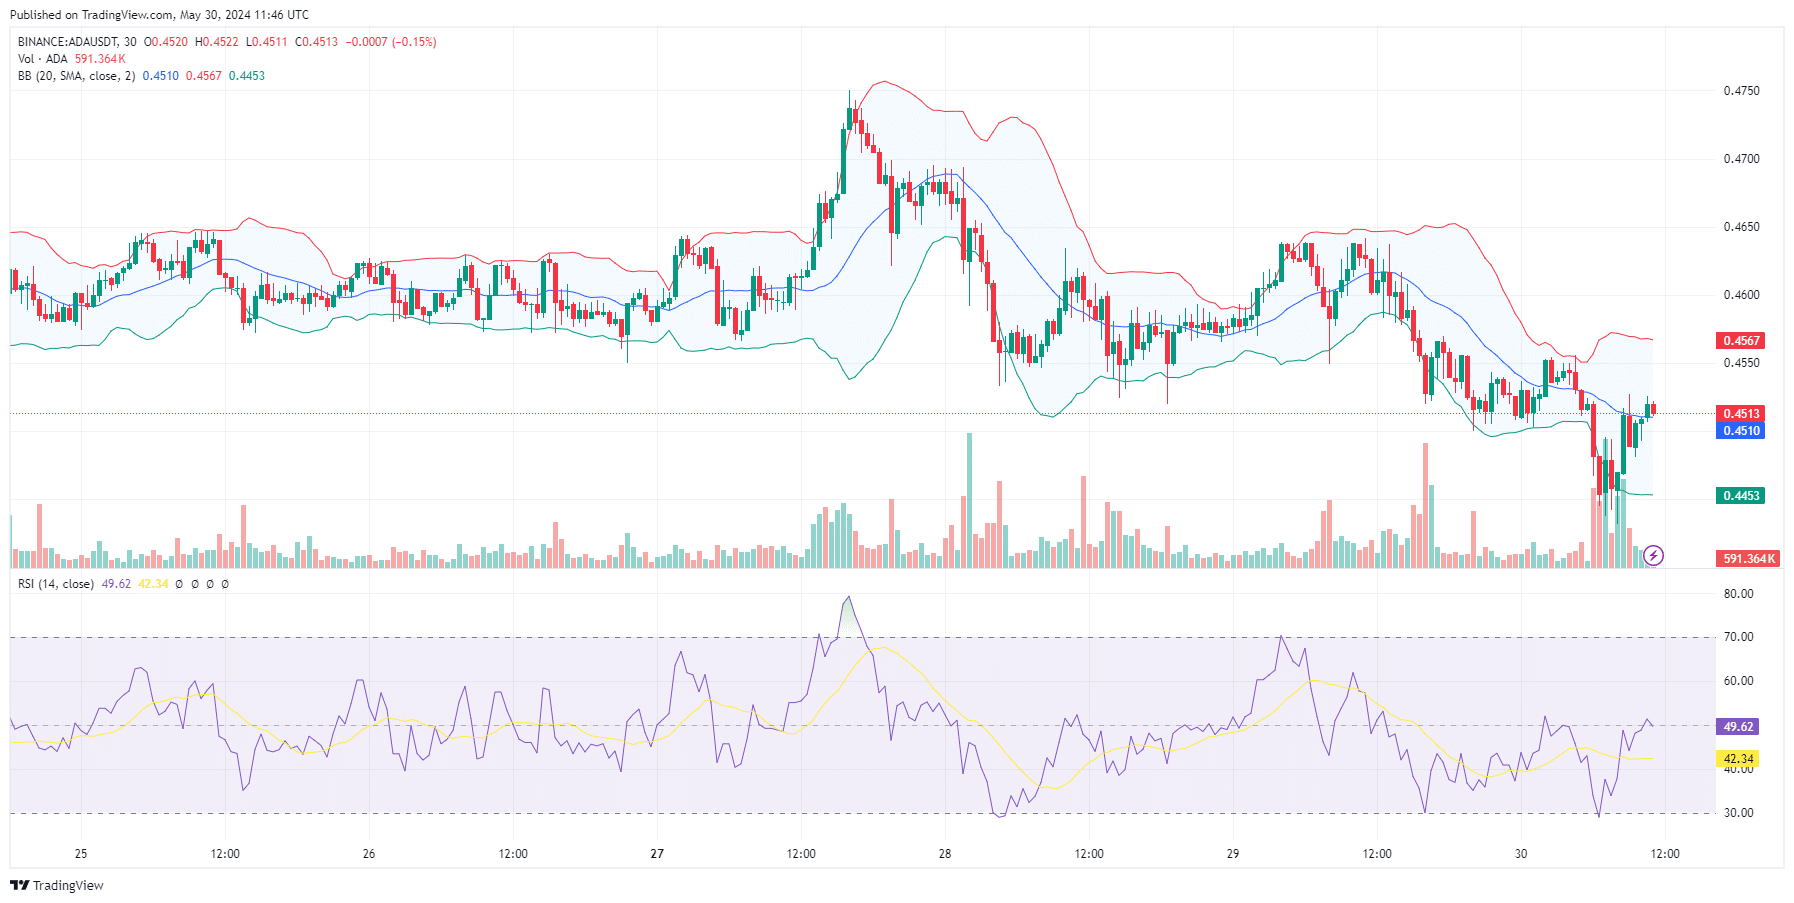1794x903 pixels.
Task: Click the TradingView logo at bottom left
Action: coord(57,885)
